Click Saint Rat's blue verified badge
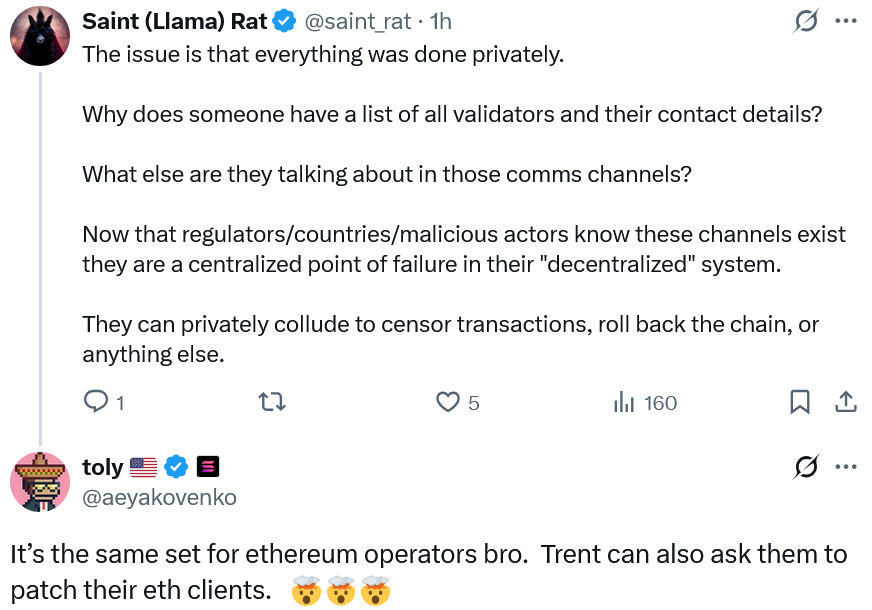 285,22
